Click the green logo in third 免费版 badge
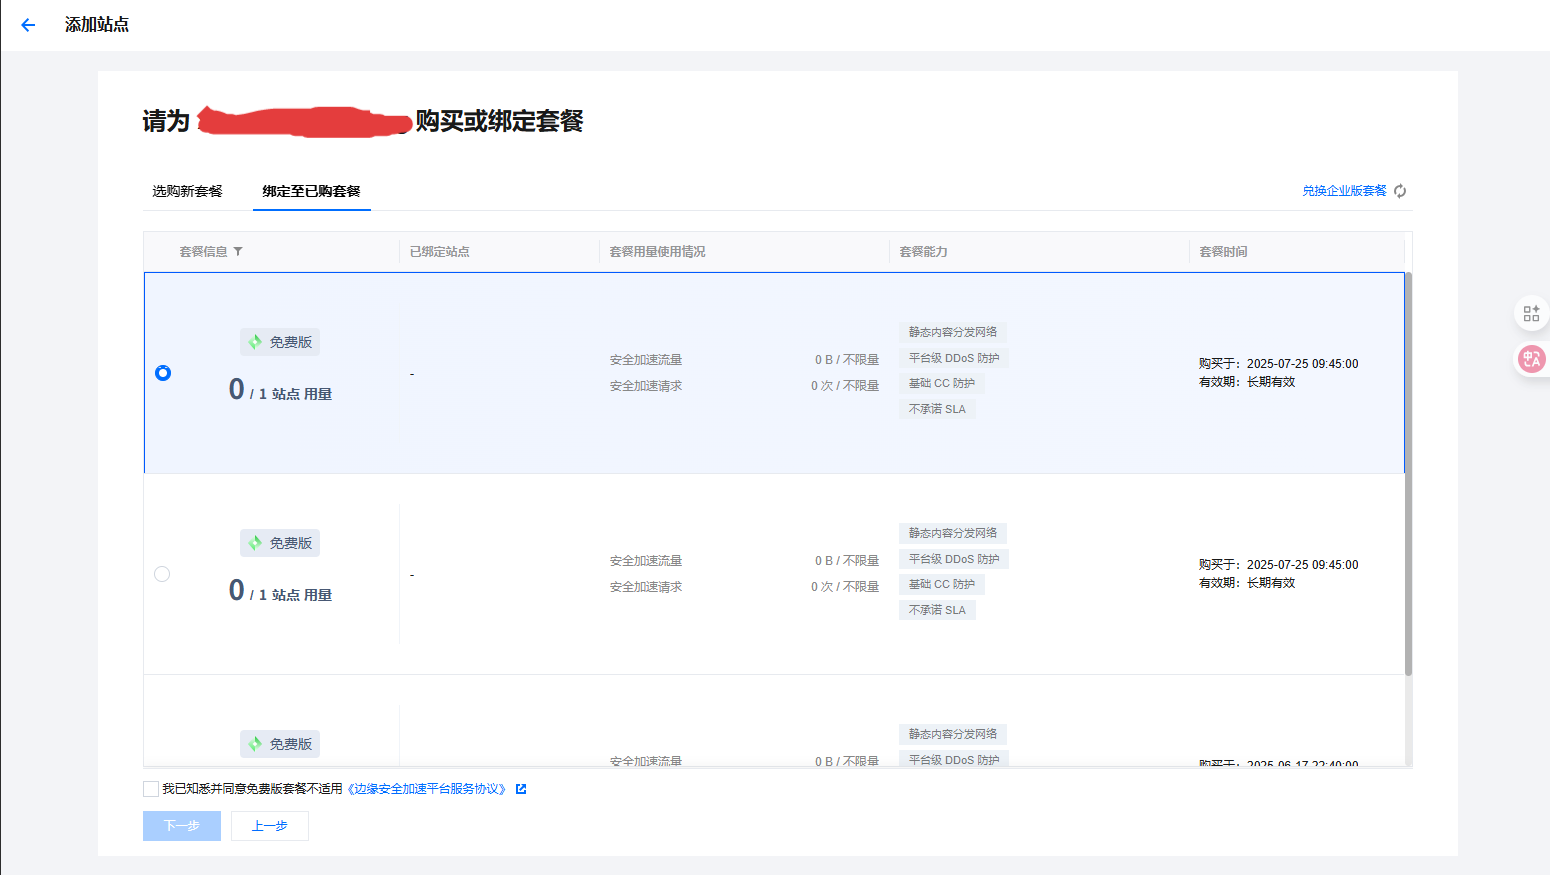 coord(255,744)
